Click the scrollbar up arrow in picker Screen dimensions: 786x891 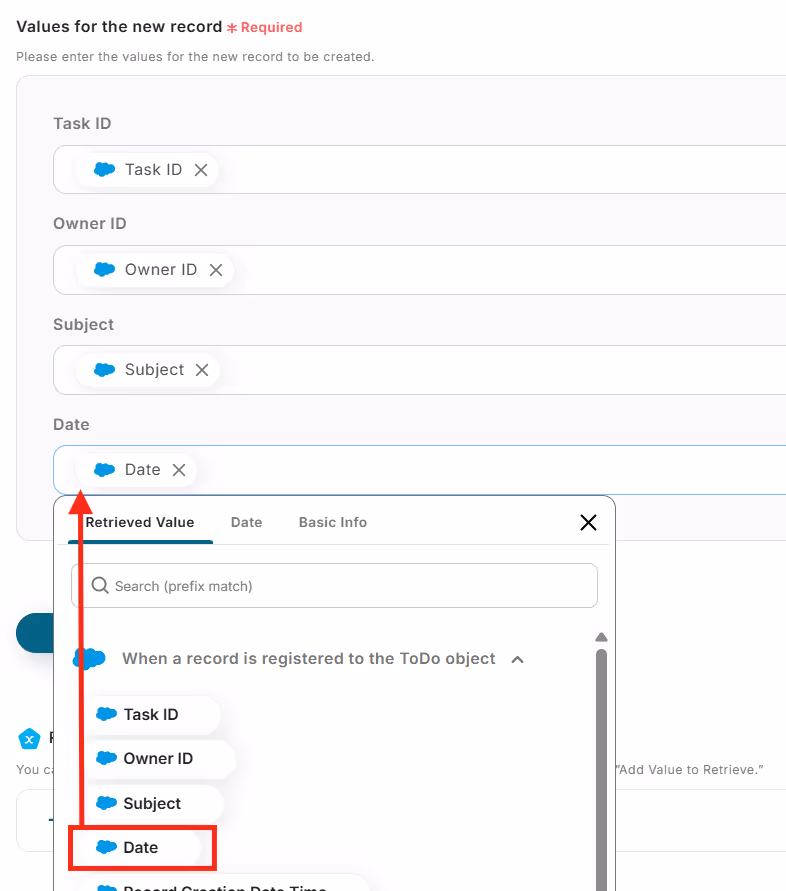(x=601, y=637)
